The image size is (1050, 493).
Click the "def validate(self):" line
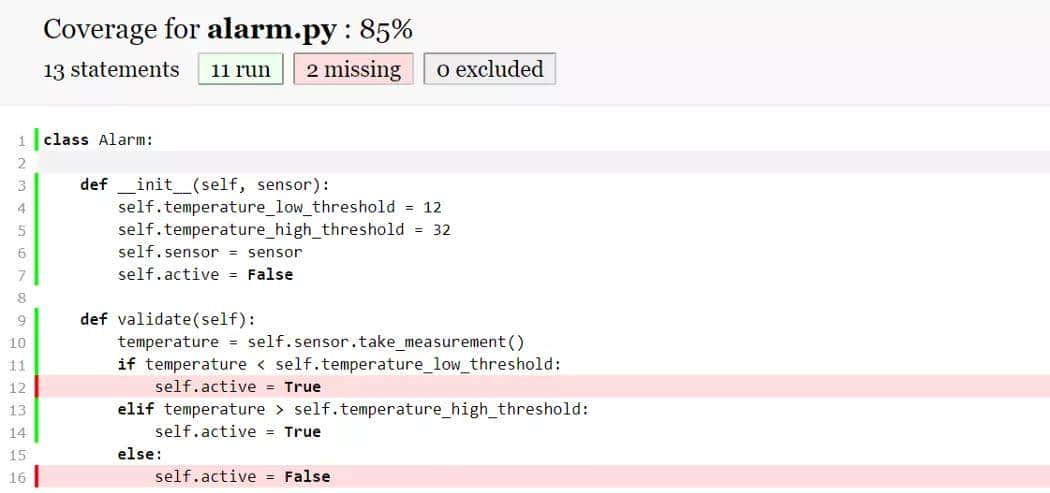(168, 320)
